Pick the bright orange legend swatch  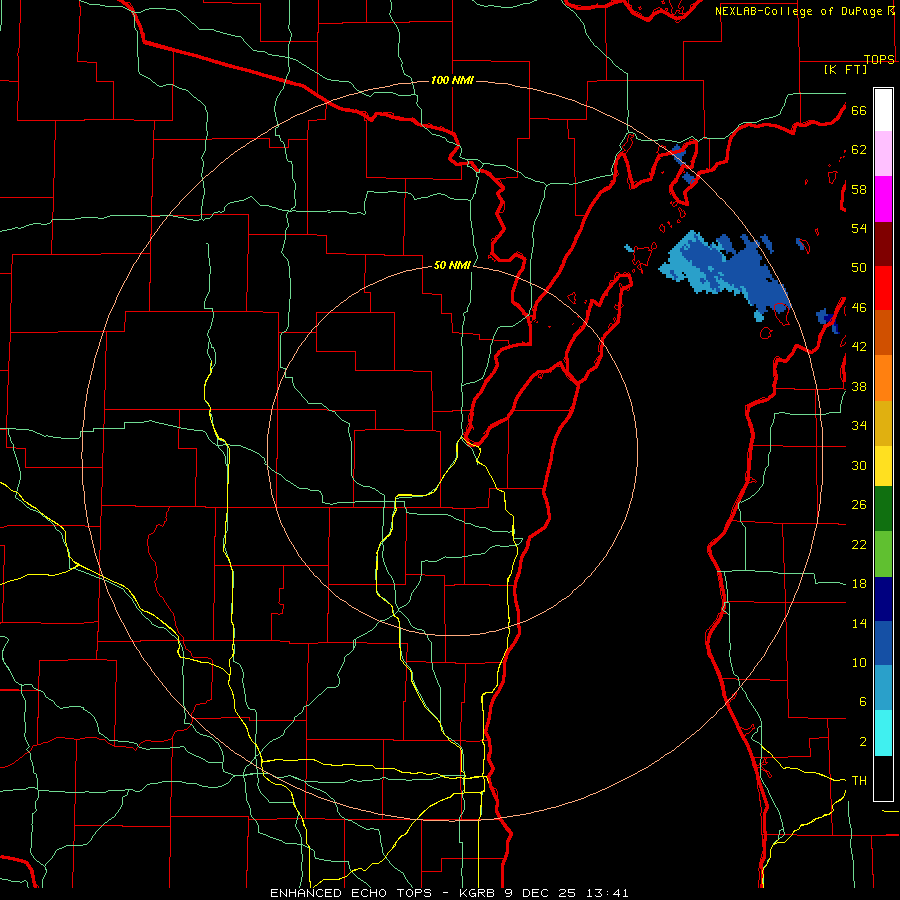(883, 378)
